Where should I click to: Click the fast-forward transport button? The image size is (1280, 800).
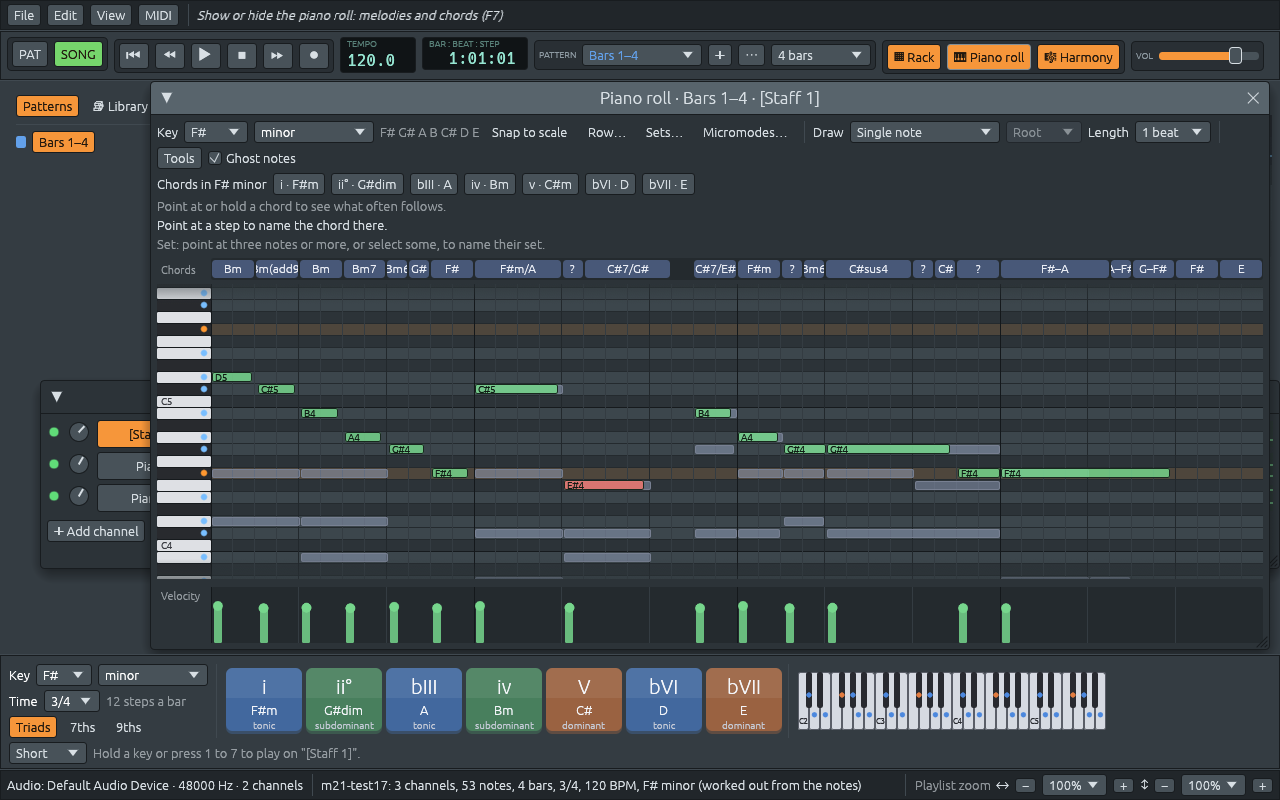[277, 55]
